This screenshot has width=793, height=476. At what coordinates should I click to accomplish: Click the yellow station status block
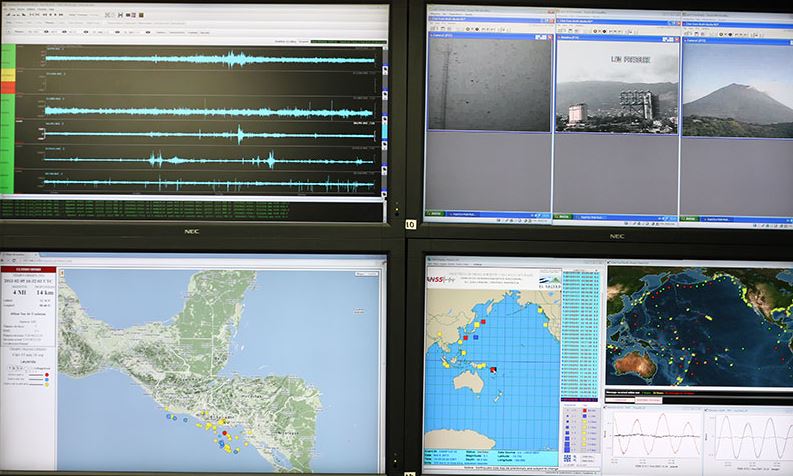(8, 75)
